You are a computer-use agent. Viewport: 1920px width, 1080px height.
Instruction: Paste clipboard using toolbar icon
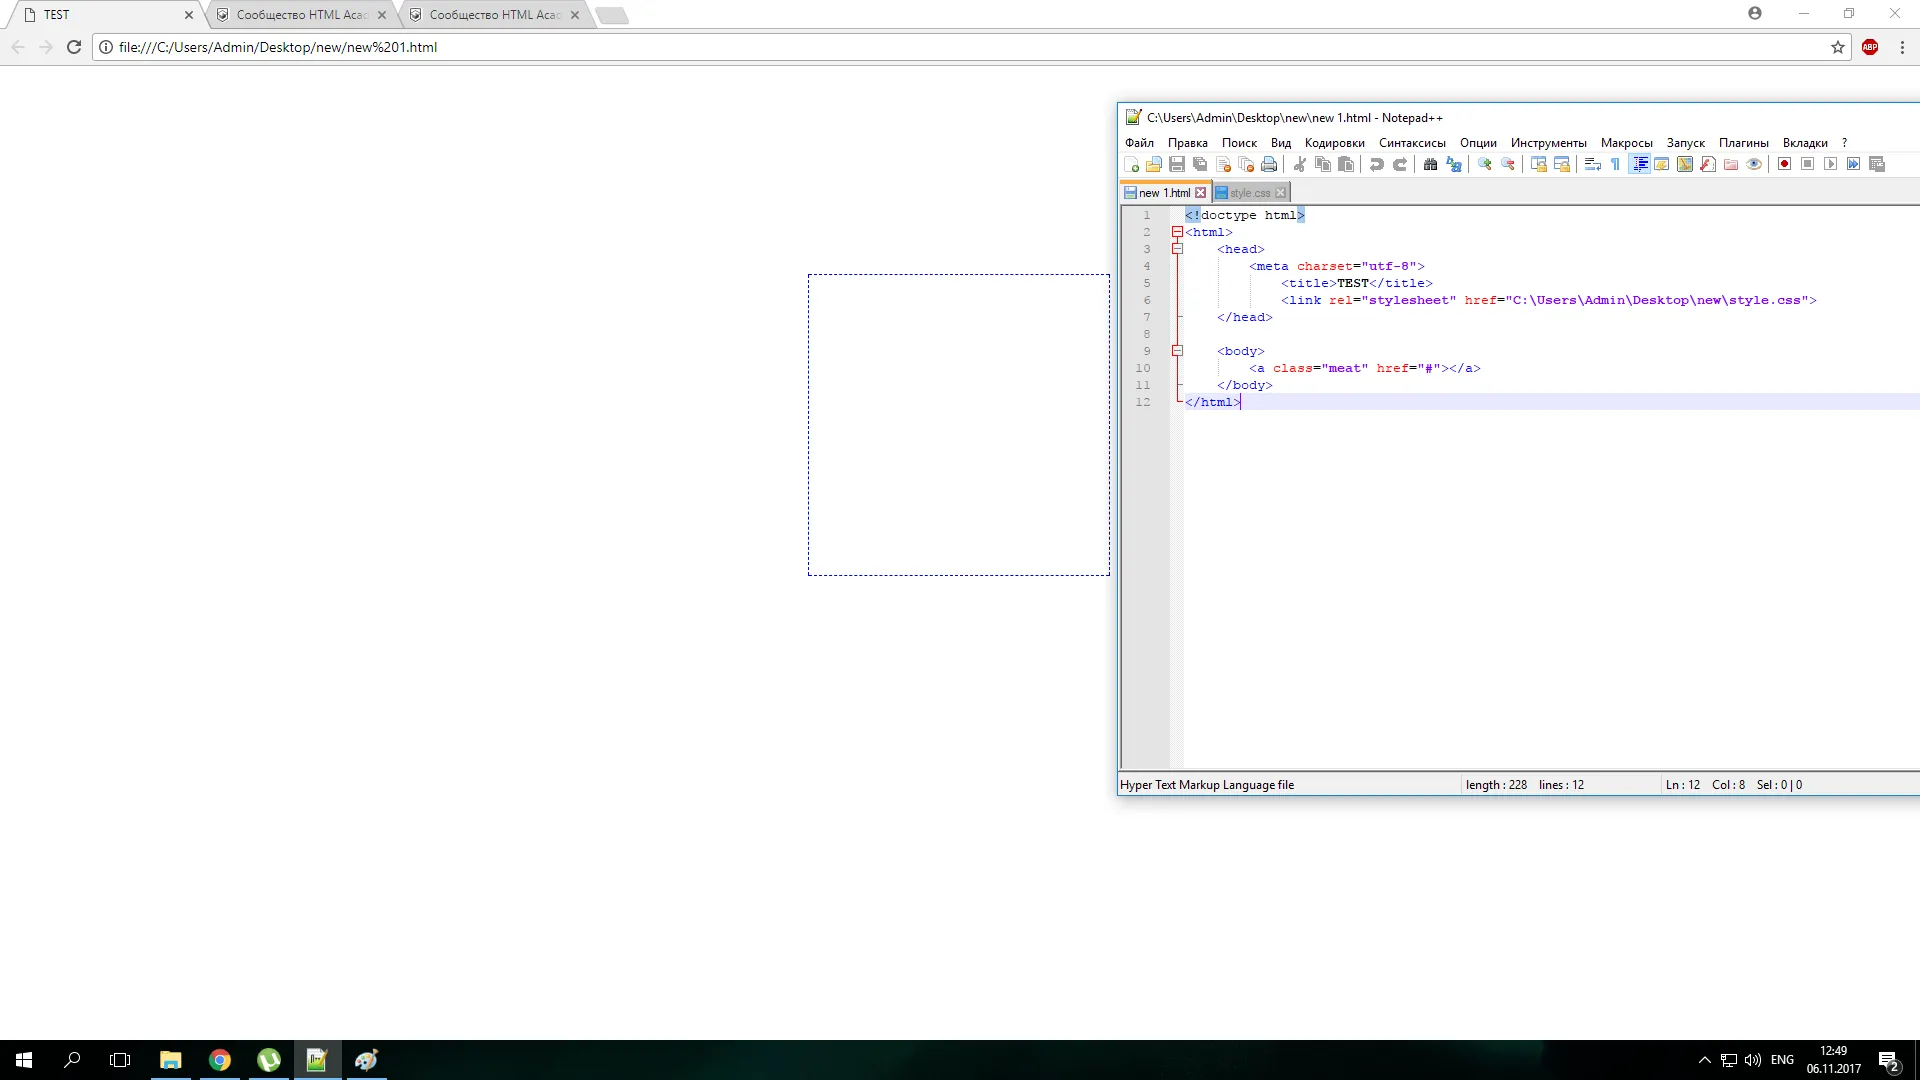pos(1346,164)
